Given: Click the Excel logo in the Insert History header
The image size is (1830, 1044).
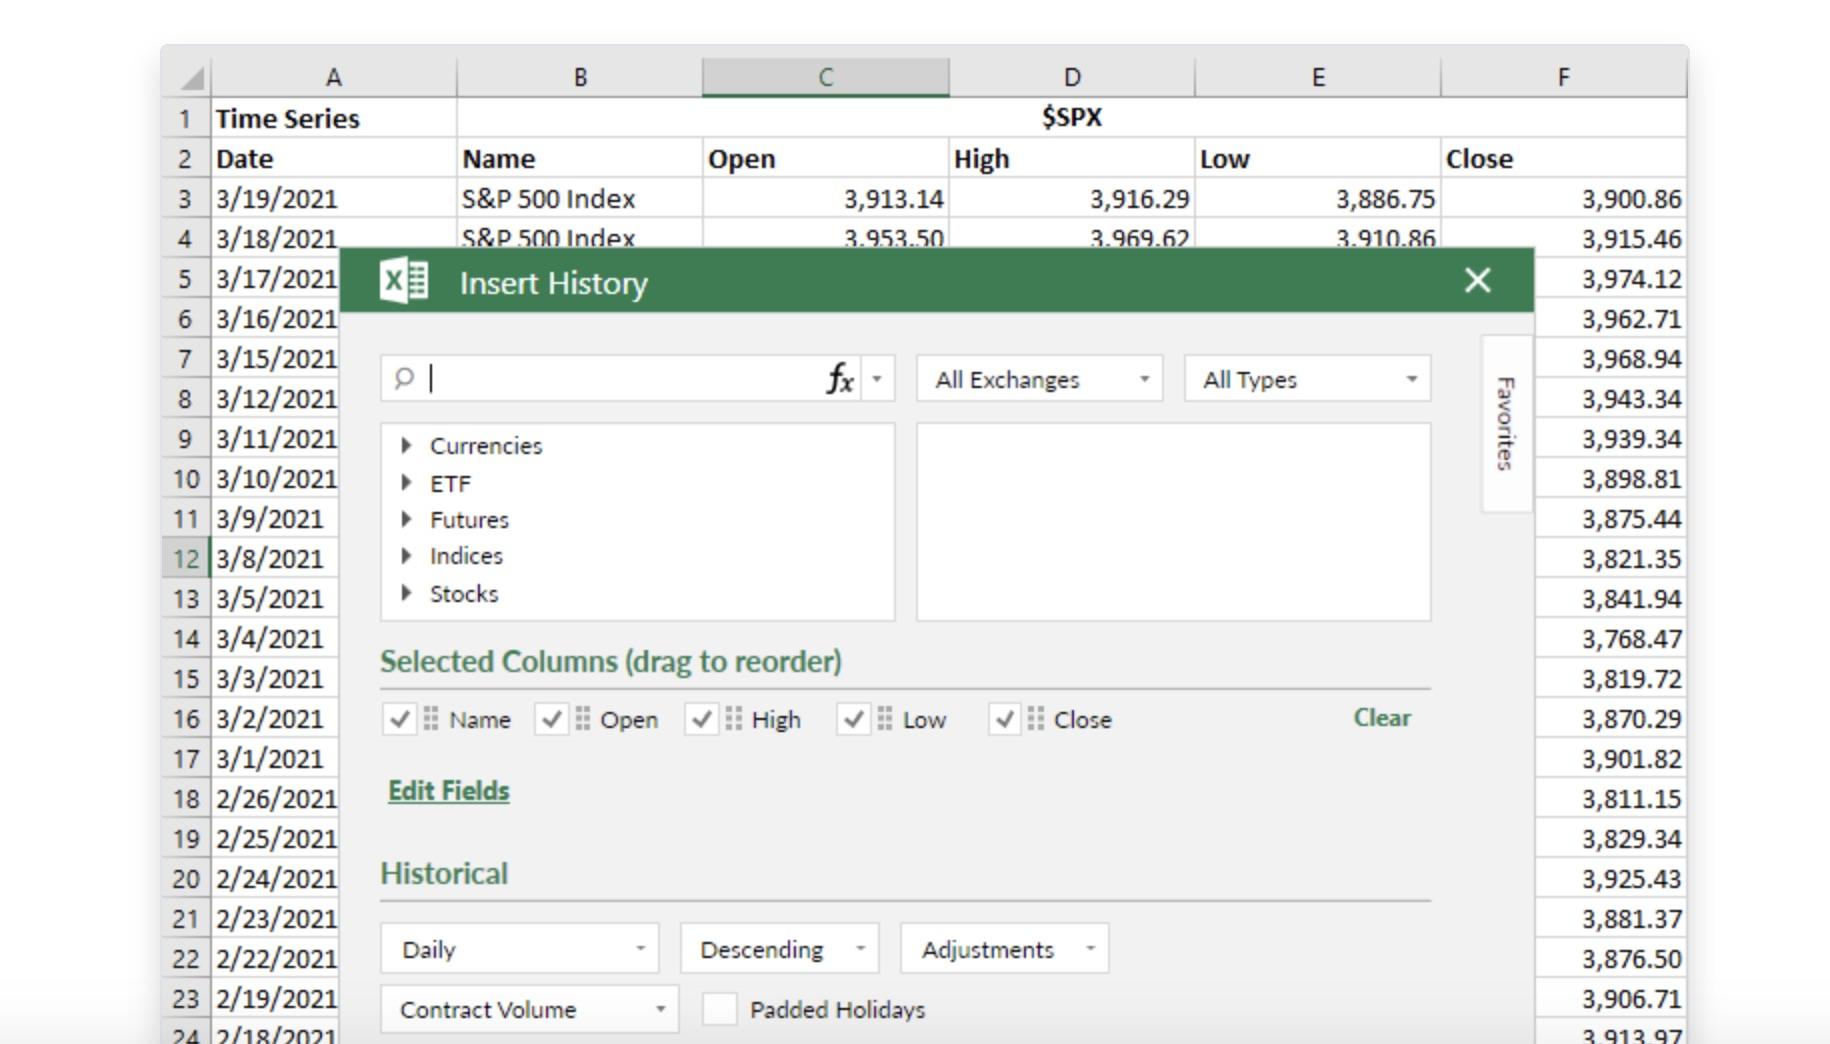Looking at the screenshot, I should point(404,281).
